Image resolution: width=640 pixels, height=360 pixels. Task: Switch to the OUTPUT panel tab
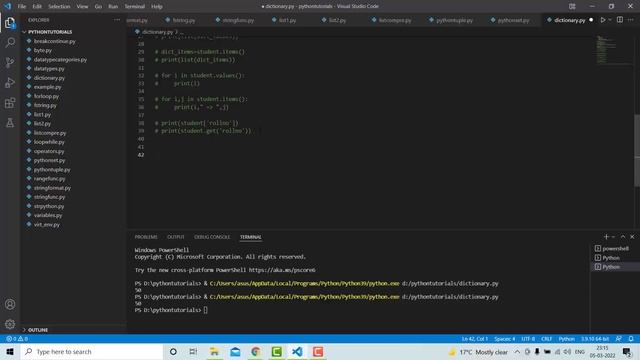pyautogui.click(x=176, y=237)
